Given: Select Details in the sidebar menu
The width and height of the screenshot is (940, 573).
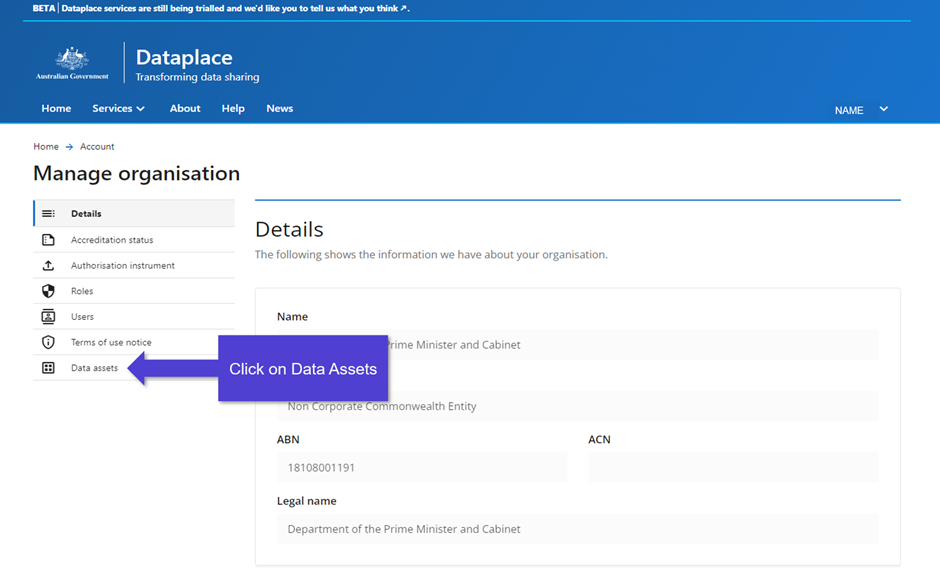Looking at the screenshot, I should [134, 213].
